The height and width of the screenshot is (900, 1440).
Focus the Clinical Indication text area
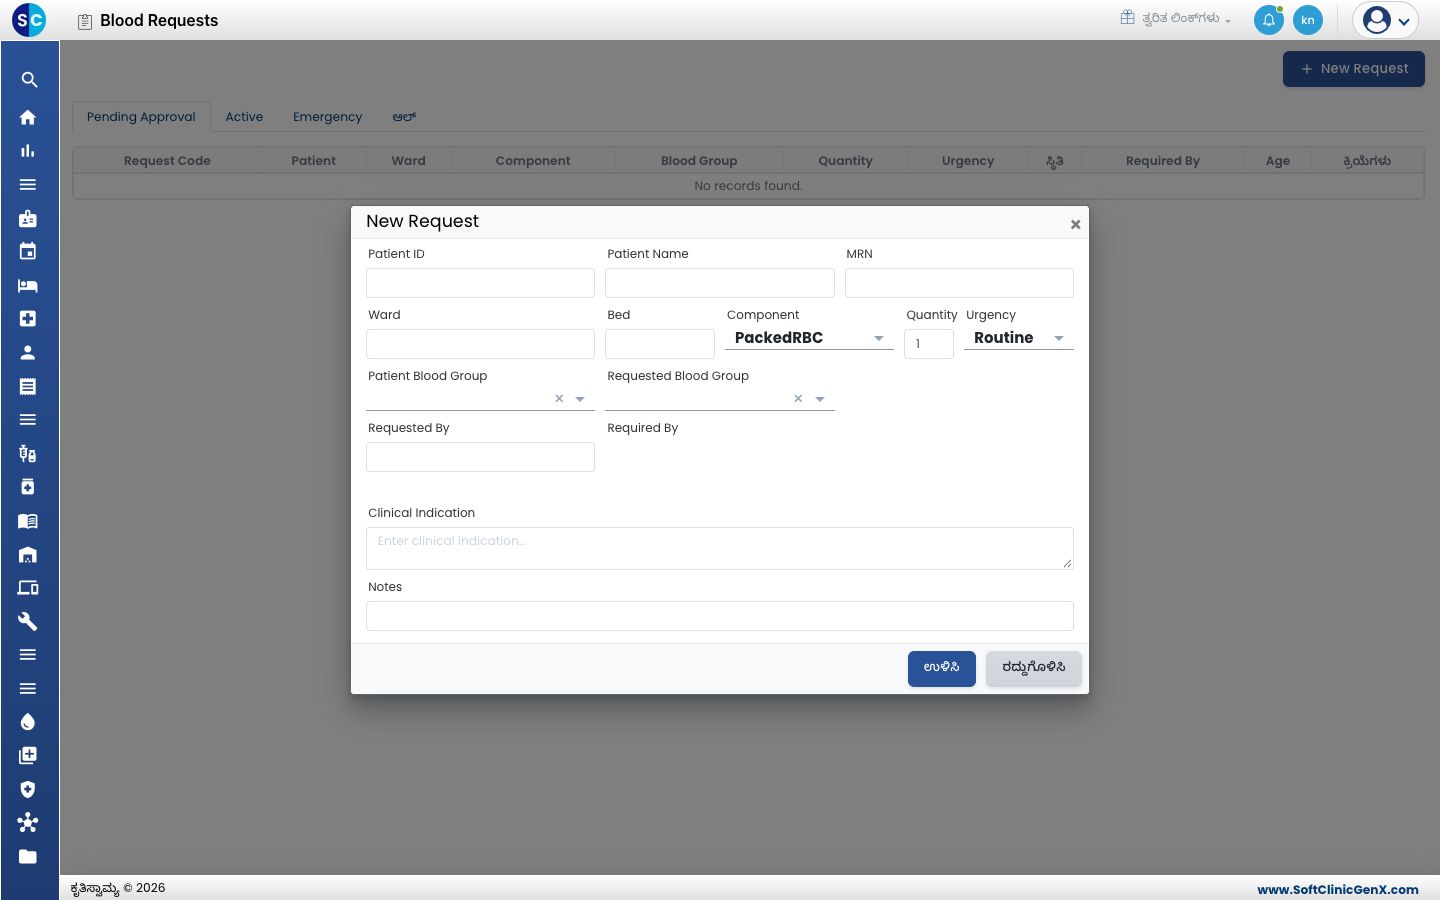coord(720,548)
